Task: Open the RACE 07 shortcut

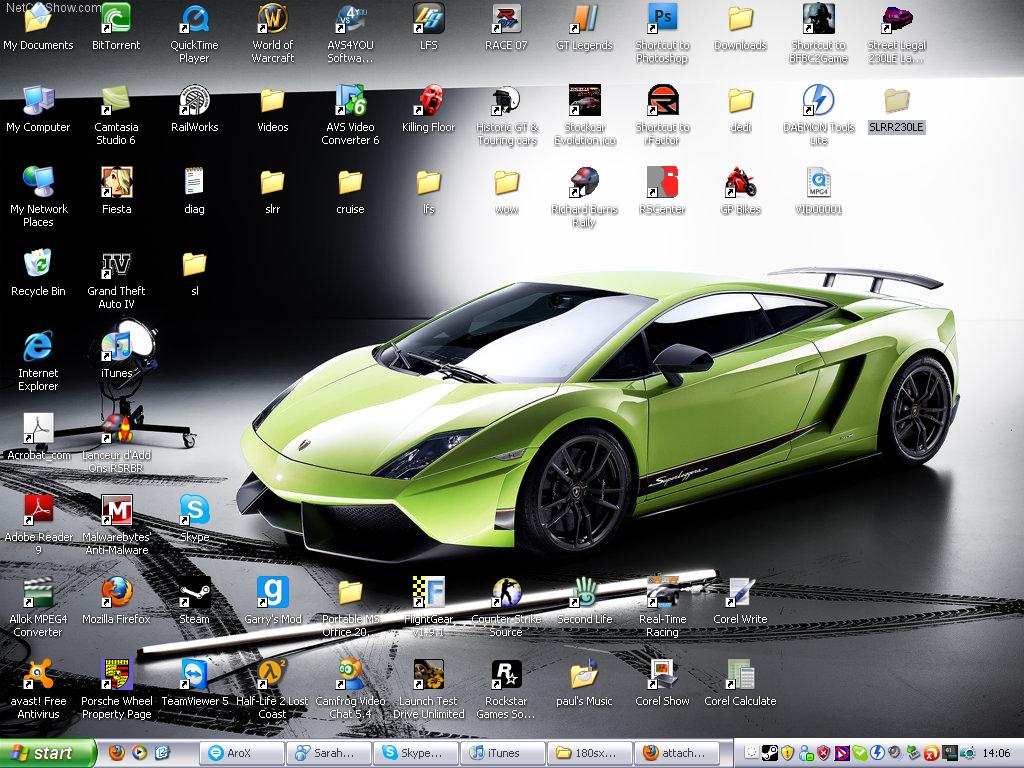Action: click(x=506, y=18)
